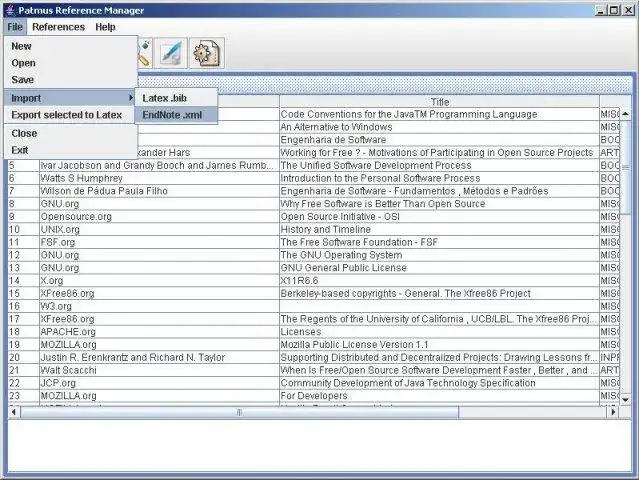Viewport: 639px width, 480px height.
Task: Click the horizontal scrollbar right arrow
Action: [x=614, y=412]
